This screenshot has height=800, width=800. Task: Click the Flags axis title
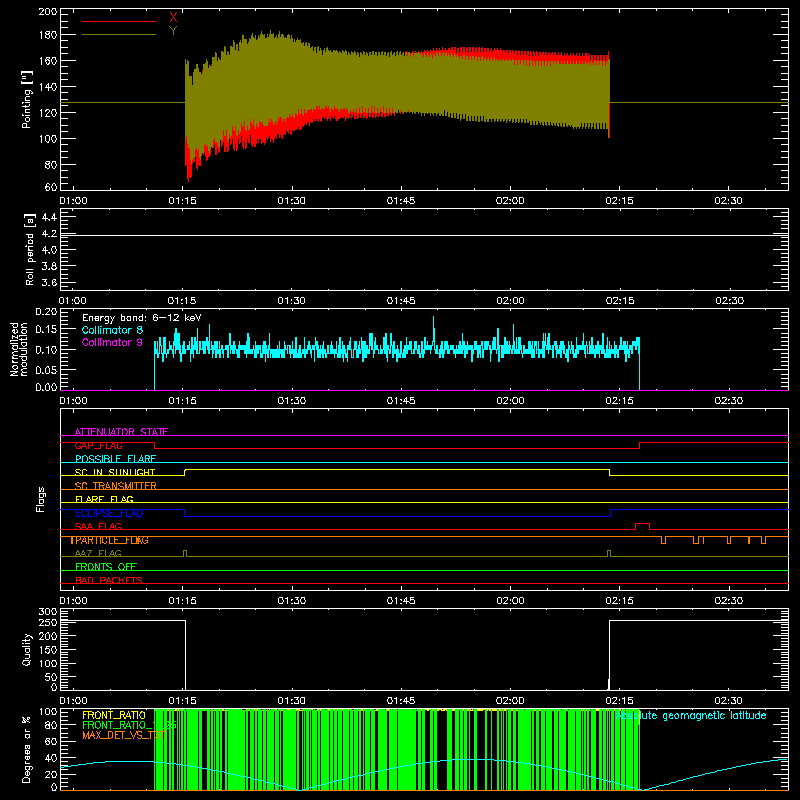[40, 499]
